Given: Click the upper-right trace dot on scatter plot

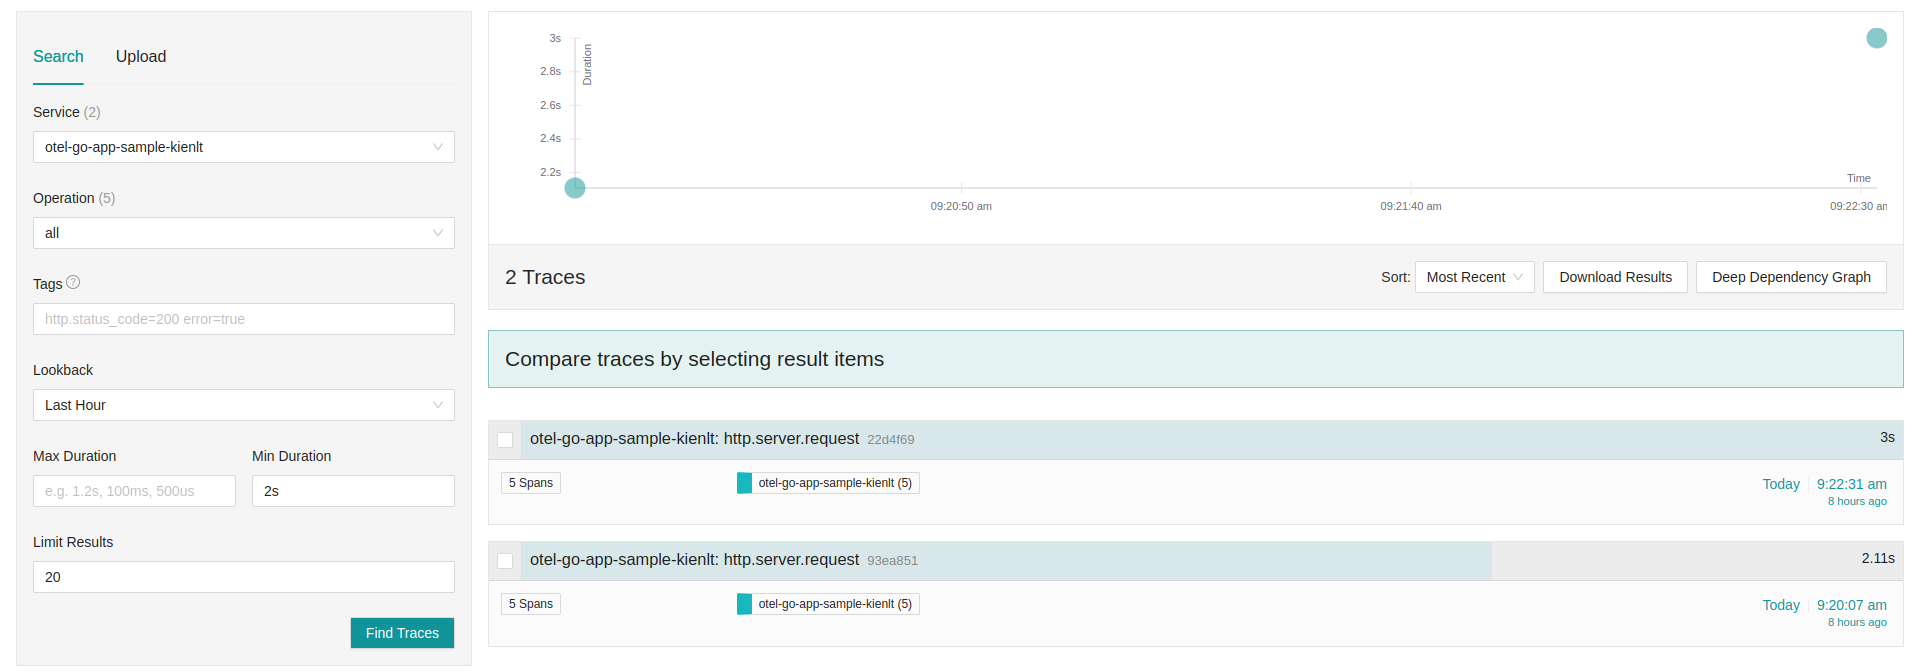Looking at the screenshot, I should (x=1876, y=38).
